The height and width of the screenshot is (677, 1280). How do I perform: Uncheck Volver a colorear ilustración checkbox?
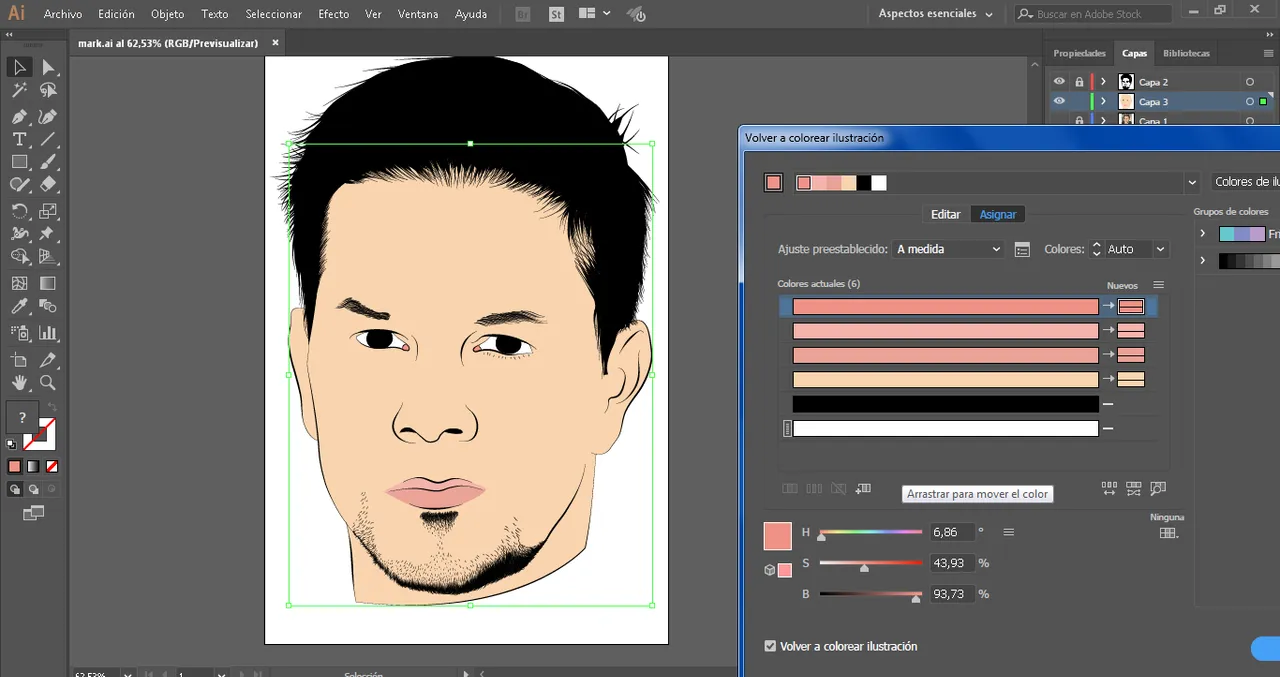pos(770,646)
